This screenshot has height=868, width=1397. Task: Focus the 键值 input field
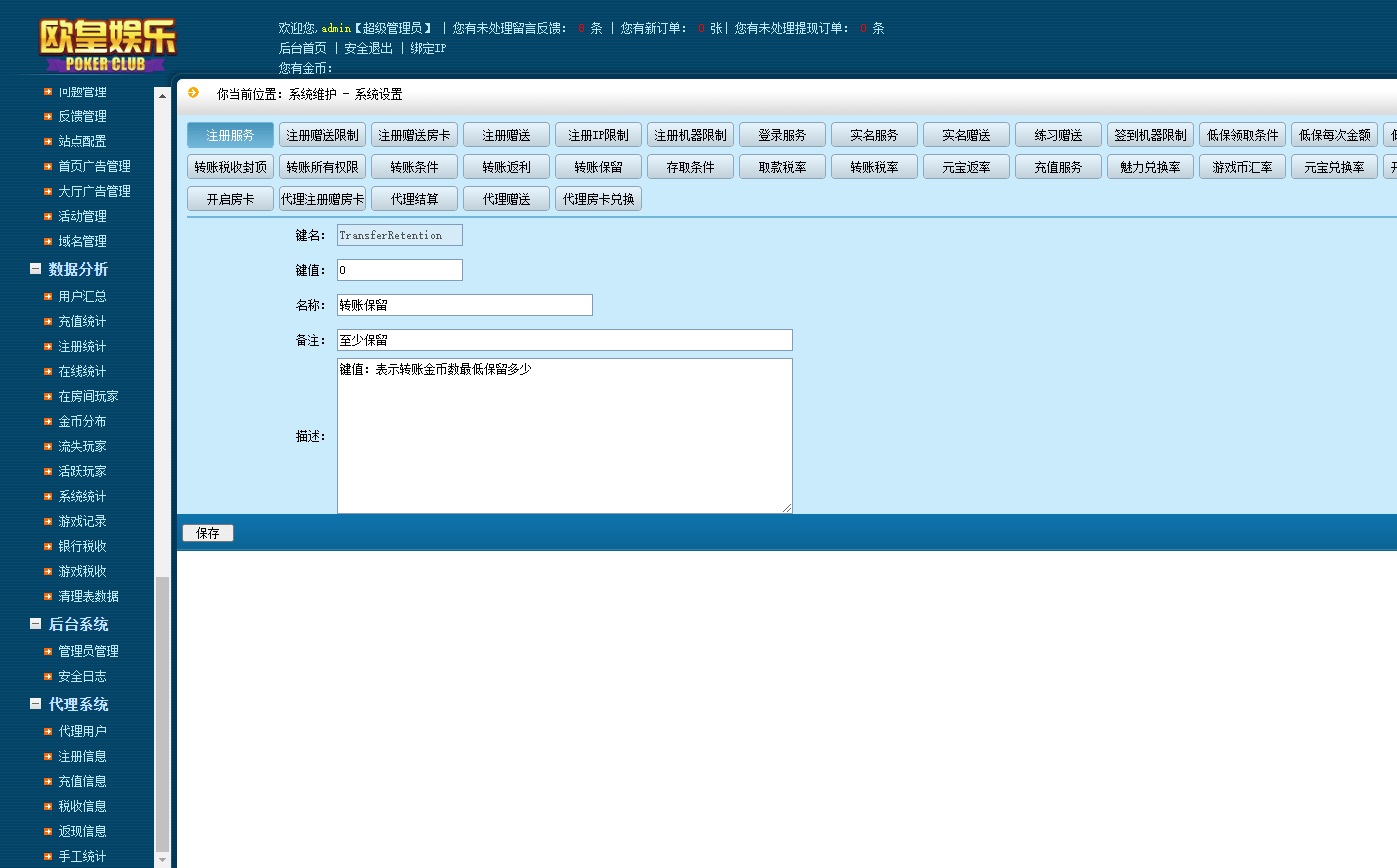tap(399, 270)
